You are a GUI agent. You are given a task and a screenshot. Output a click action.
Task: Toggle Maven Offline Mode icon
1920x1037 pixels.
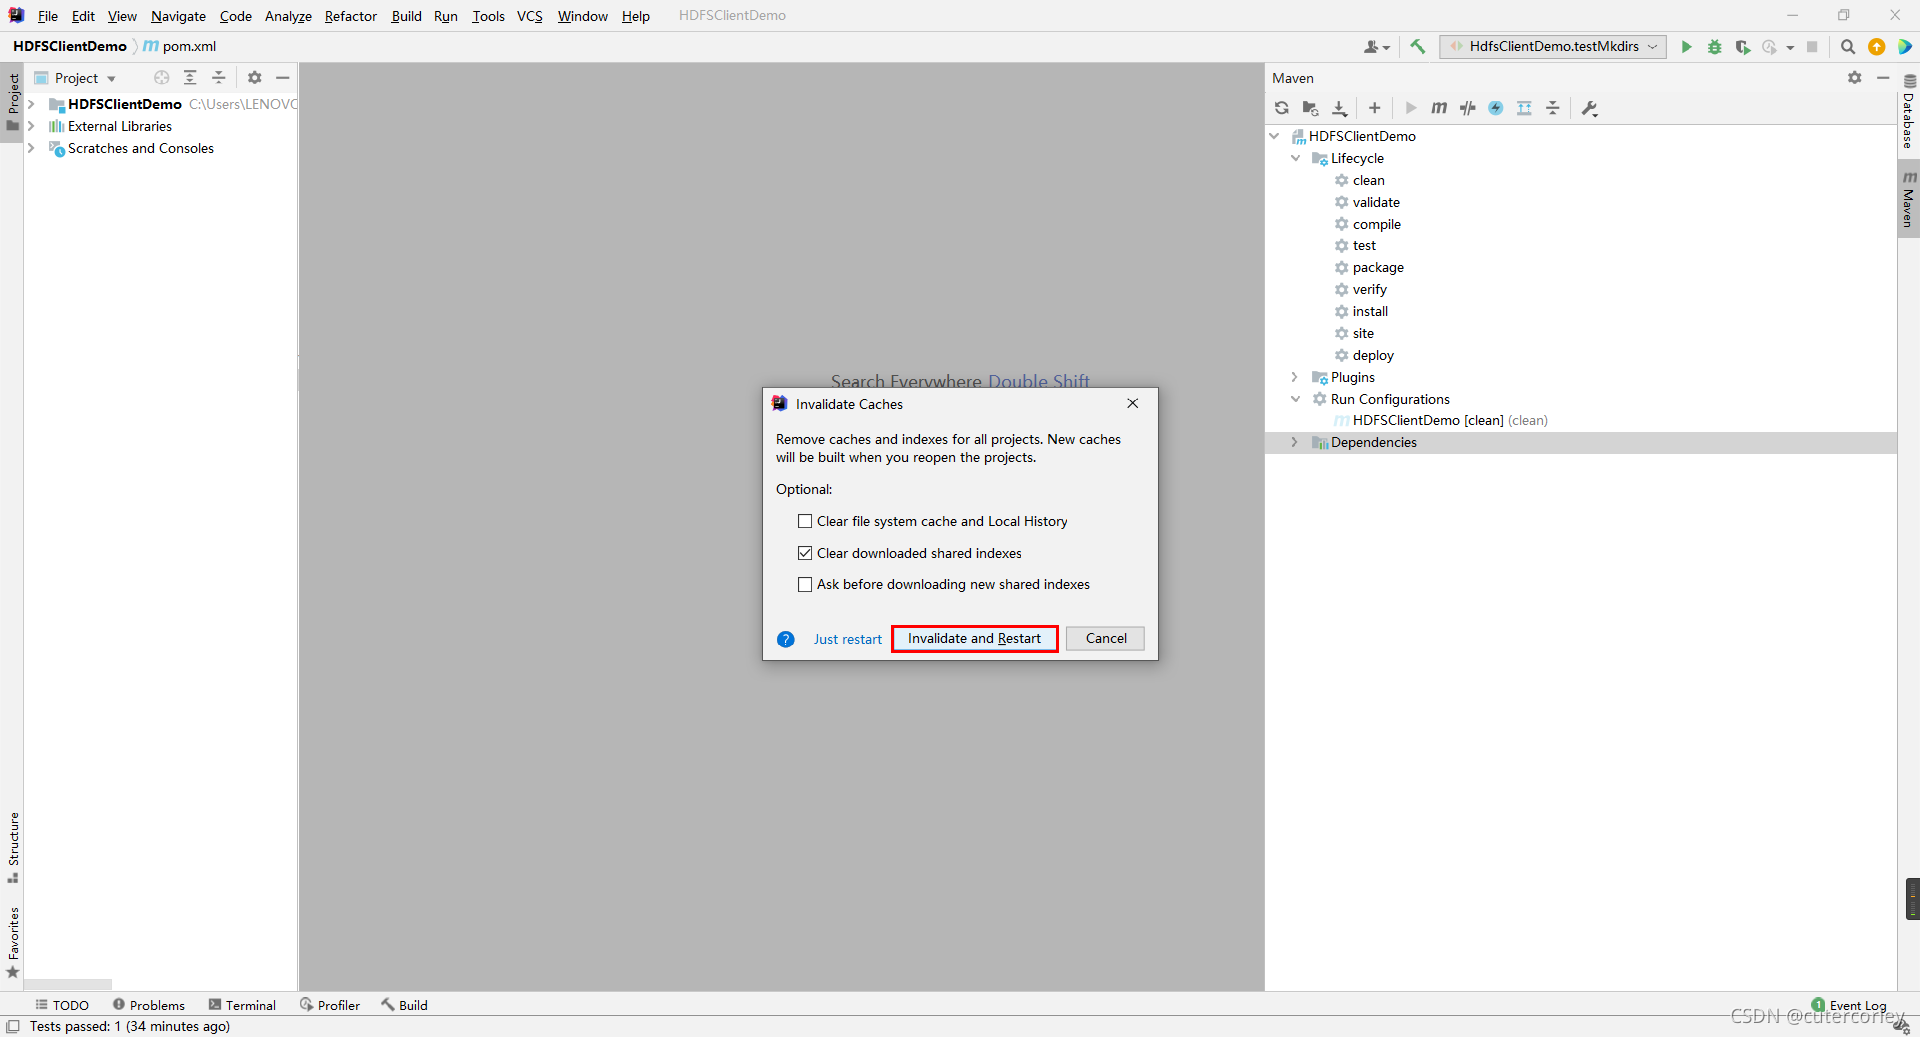tap(1468, 108)
